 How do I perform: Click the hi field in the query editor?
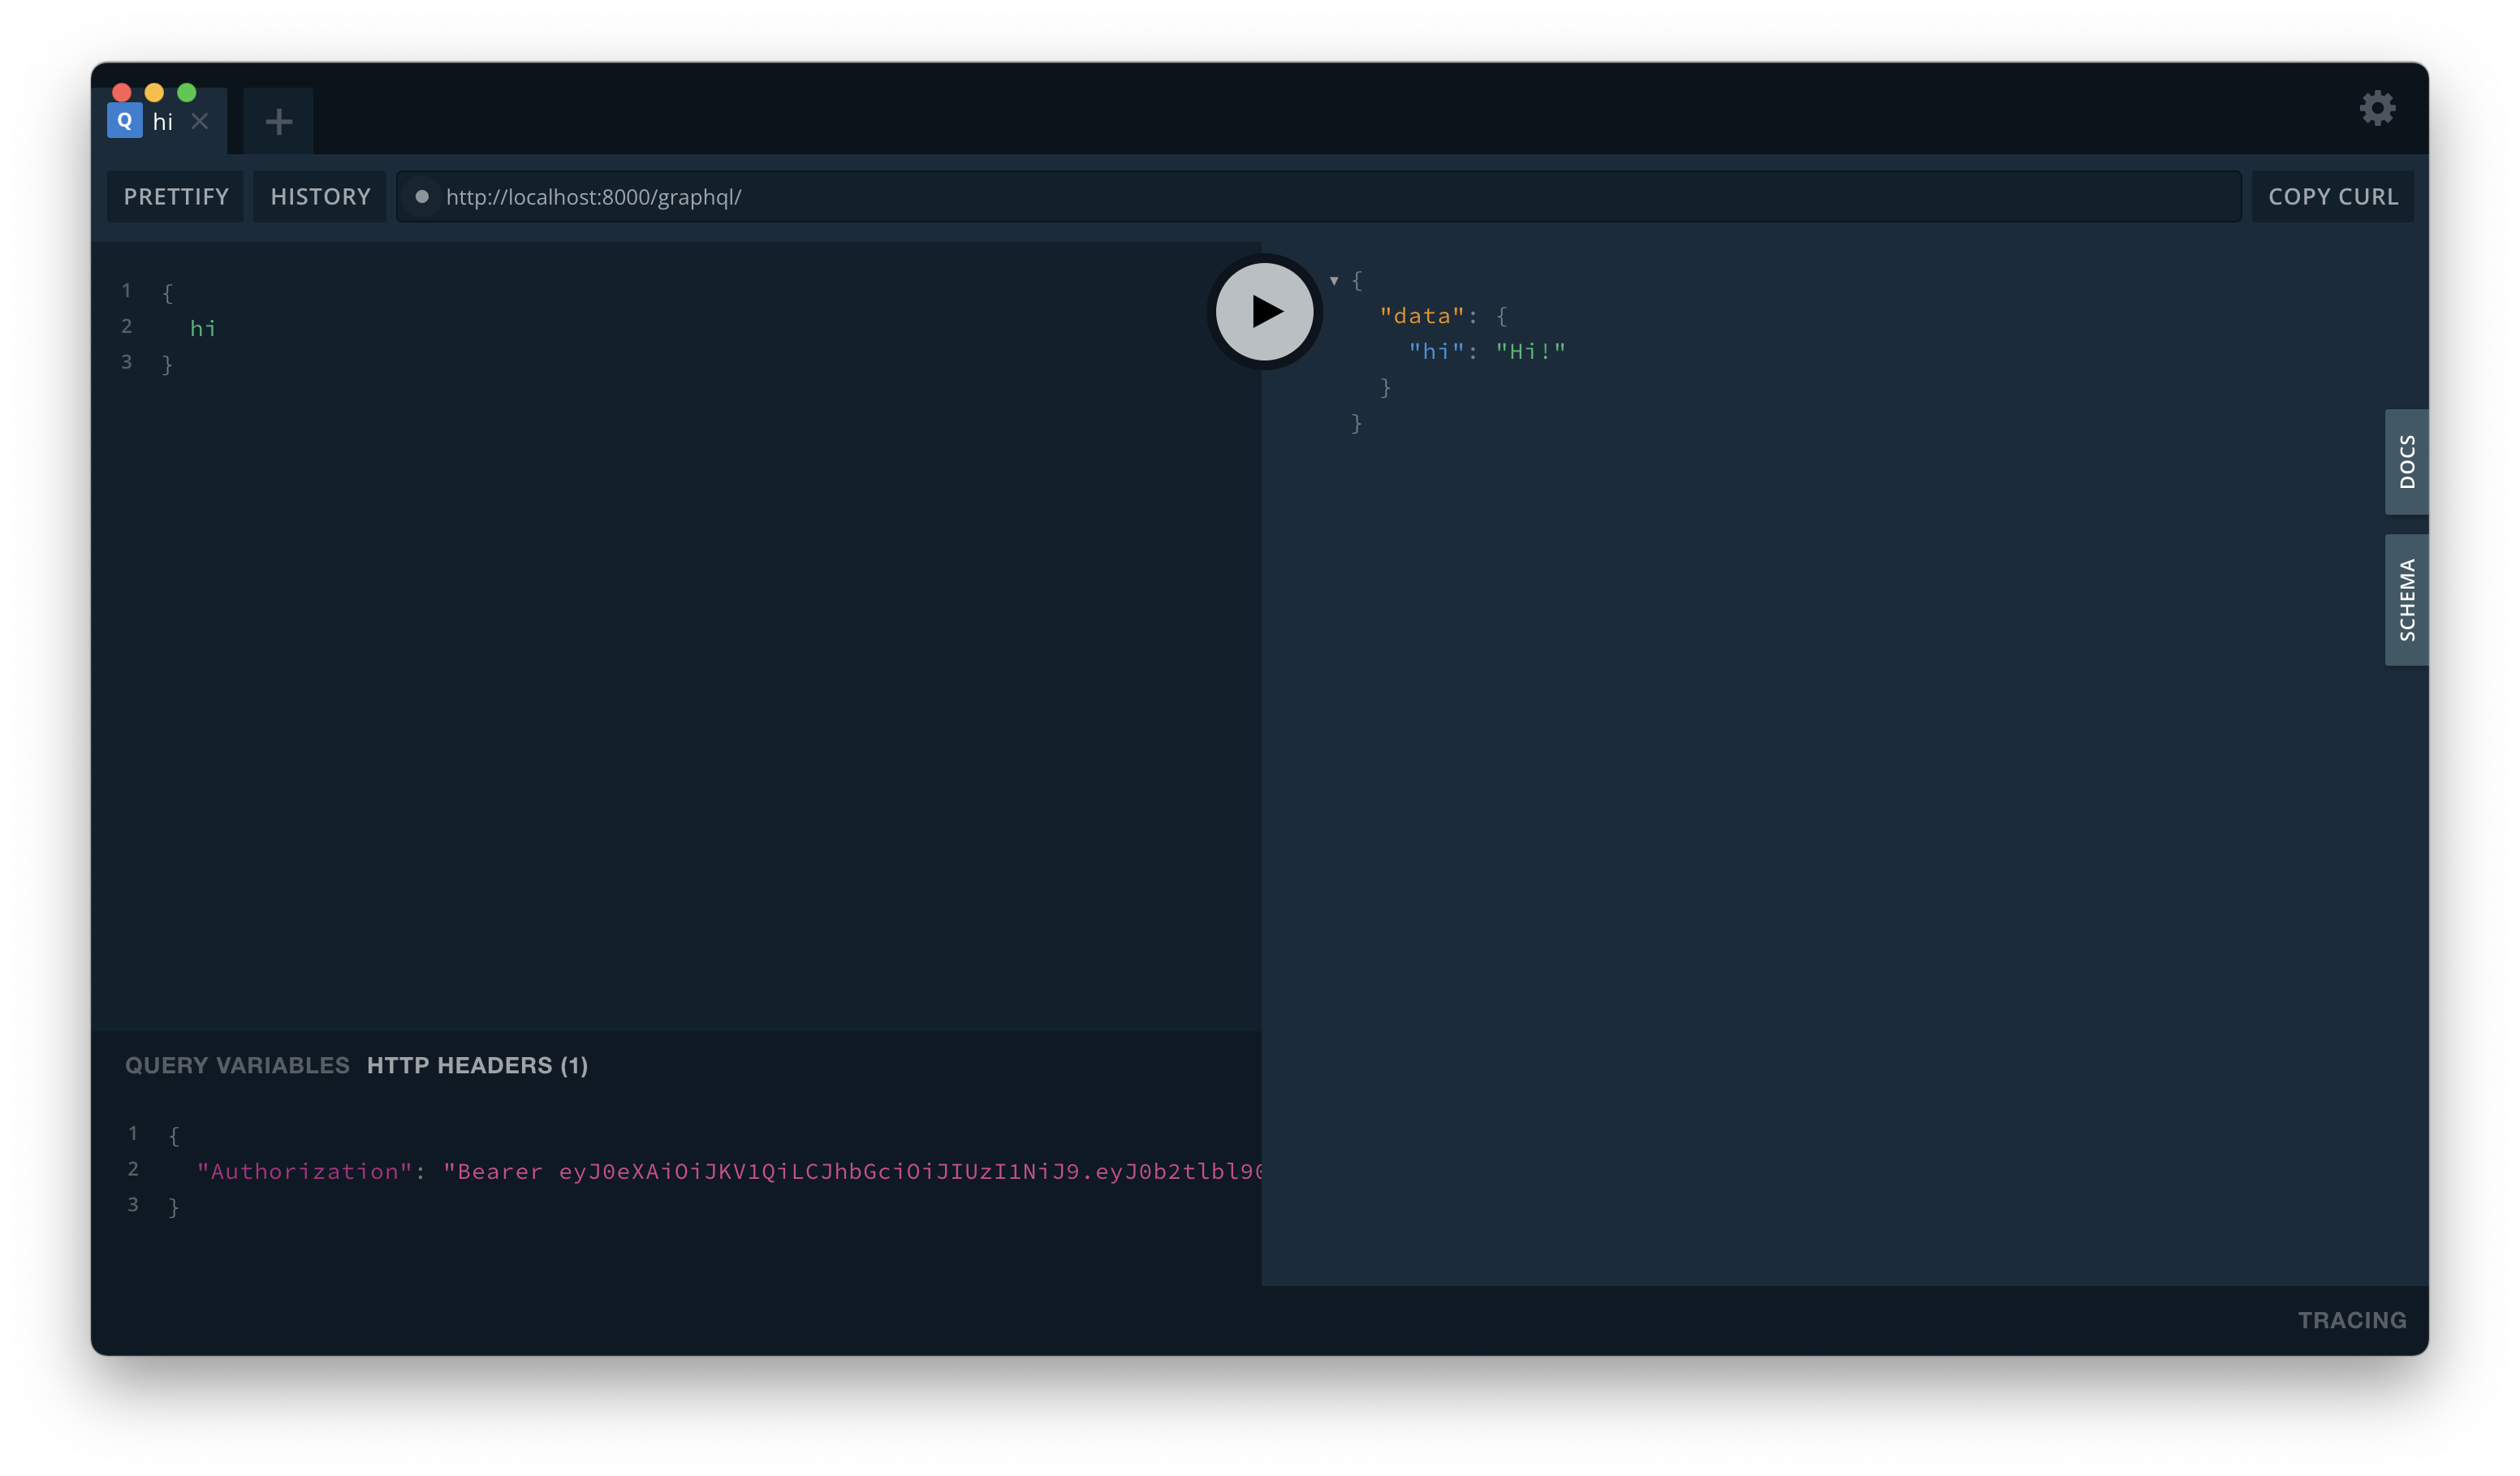coord(203,328)
